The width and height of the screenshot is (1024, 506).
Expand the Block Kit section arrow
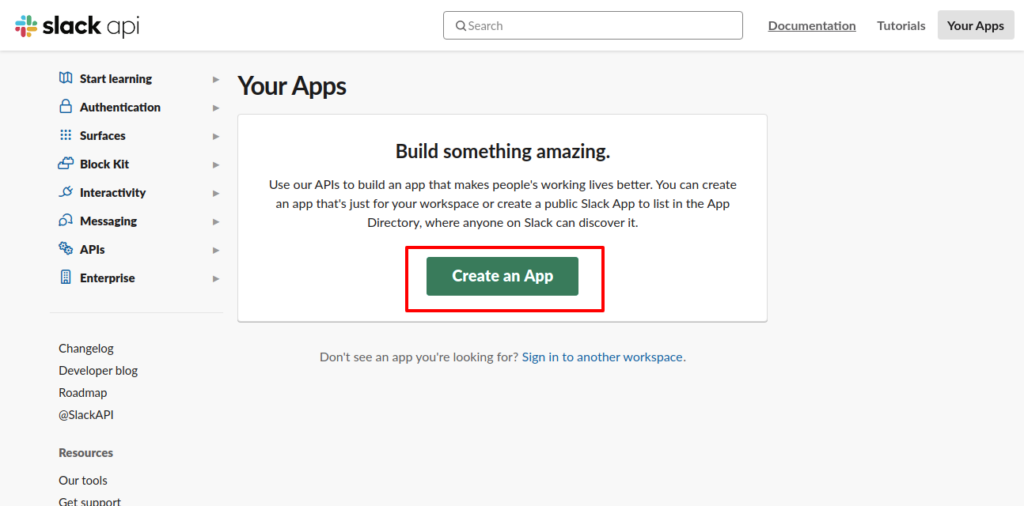pyautogui.click(x=216, y=165)
